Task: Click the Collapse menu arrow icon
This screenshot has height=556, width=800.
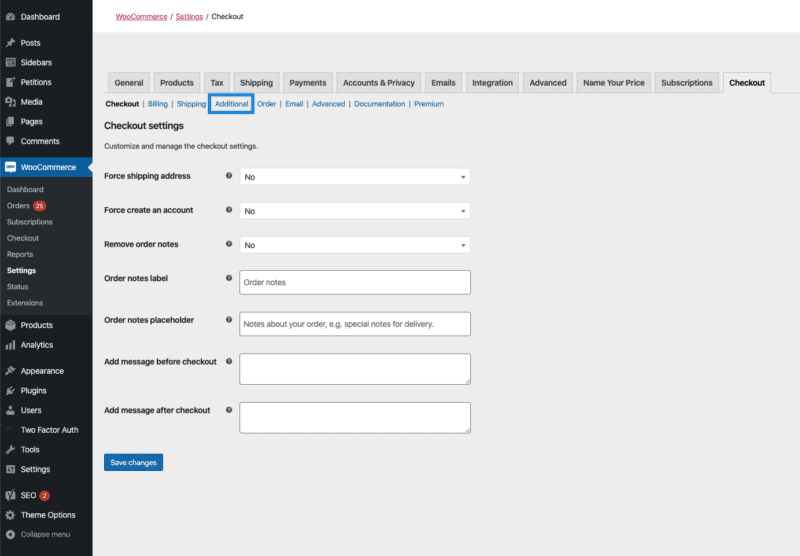Action: point(10,535)
